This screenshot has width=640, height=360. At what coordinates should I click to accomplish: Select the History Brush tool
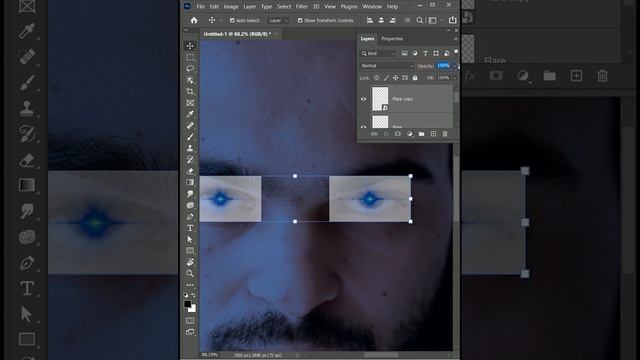pos(190,160)
